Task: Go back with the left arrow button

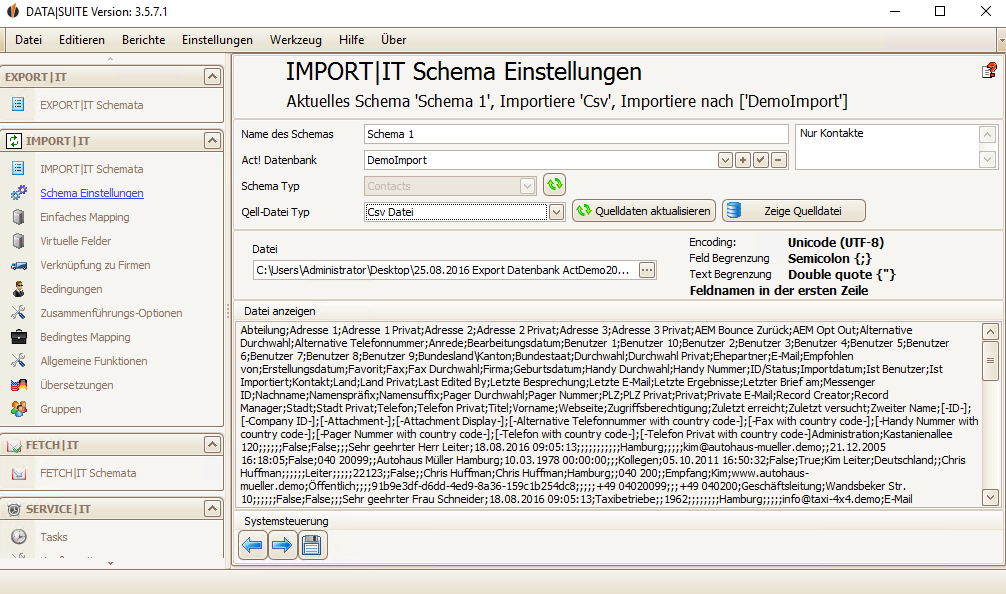Action: [x=253, y=545]
